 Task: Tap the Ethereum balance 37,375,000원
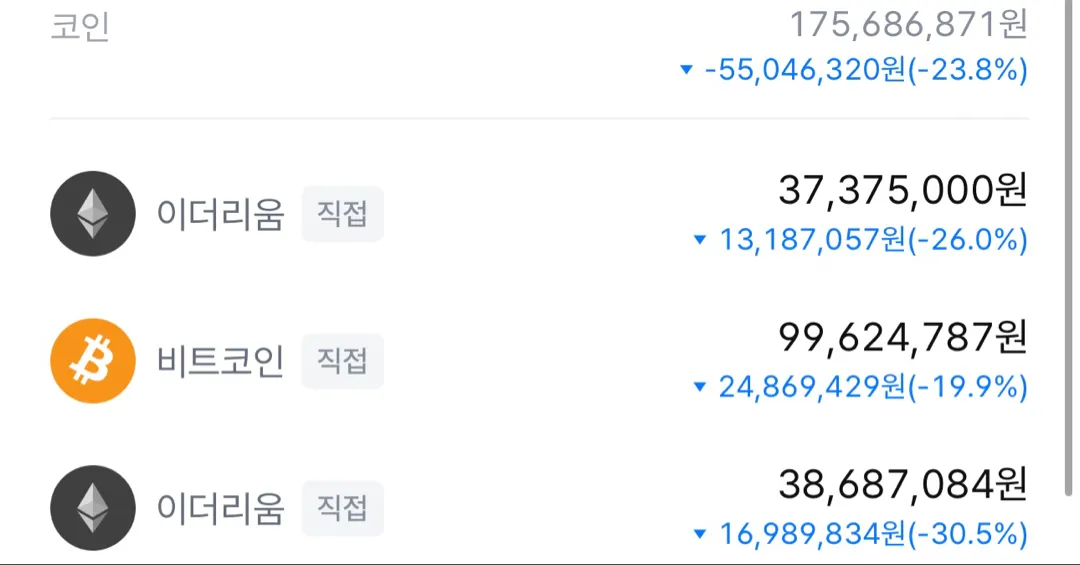(x=902, y=190)
